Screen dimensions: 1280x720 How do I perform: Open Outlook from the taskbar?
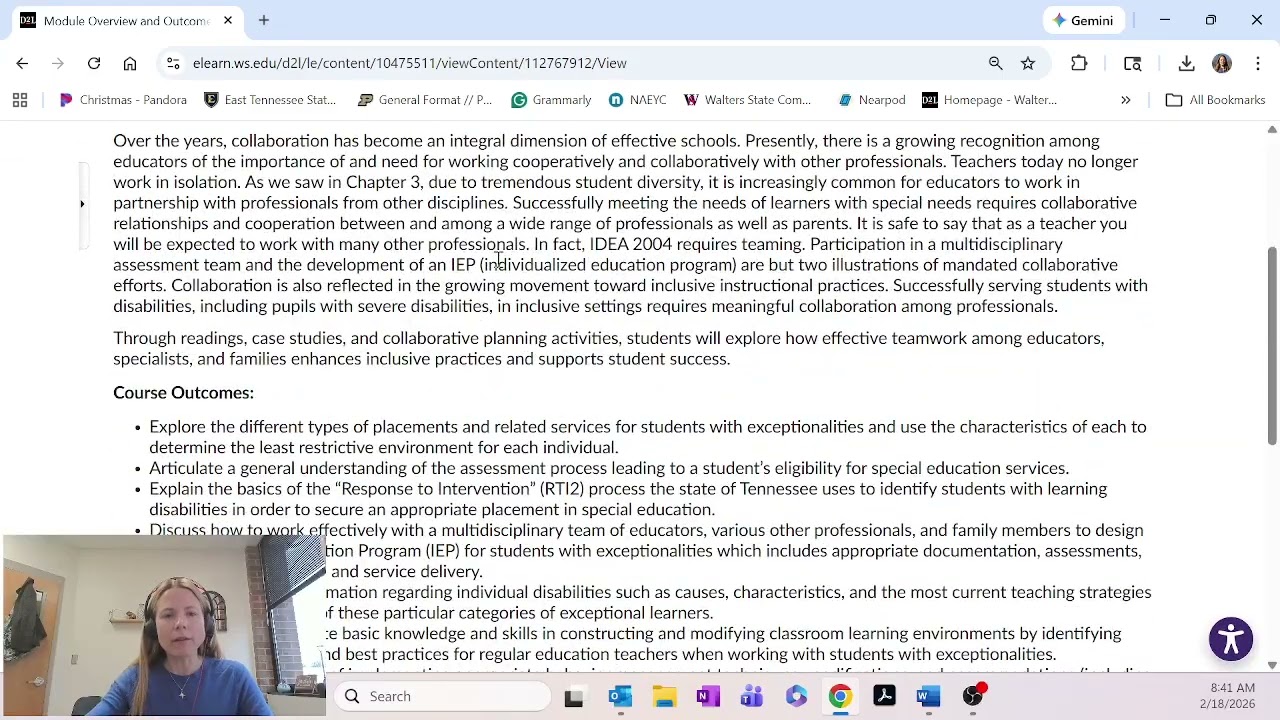(620, 696)
